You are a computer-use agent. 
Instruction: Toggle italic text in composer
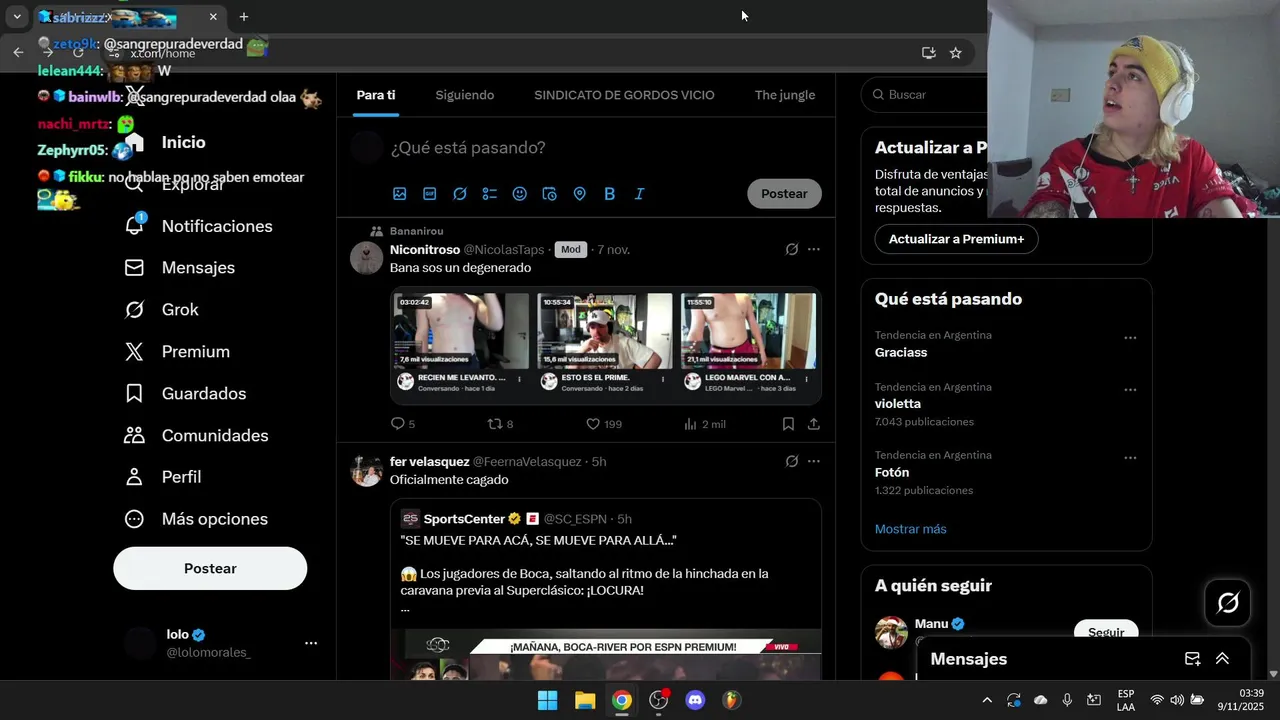pos(639,194)
